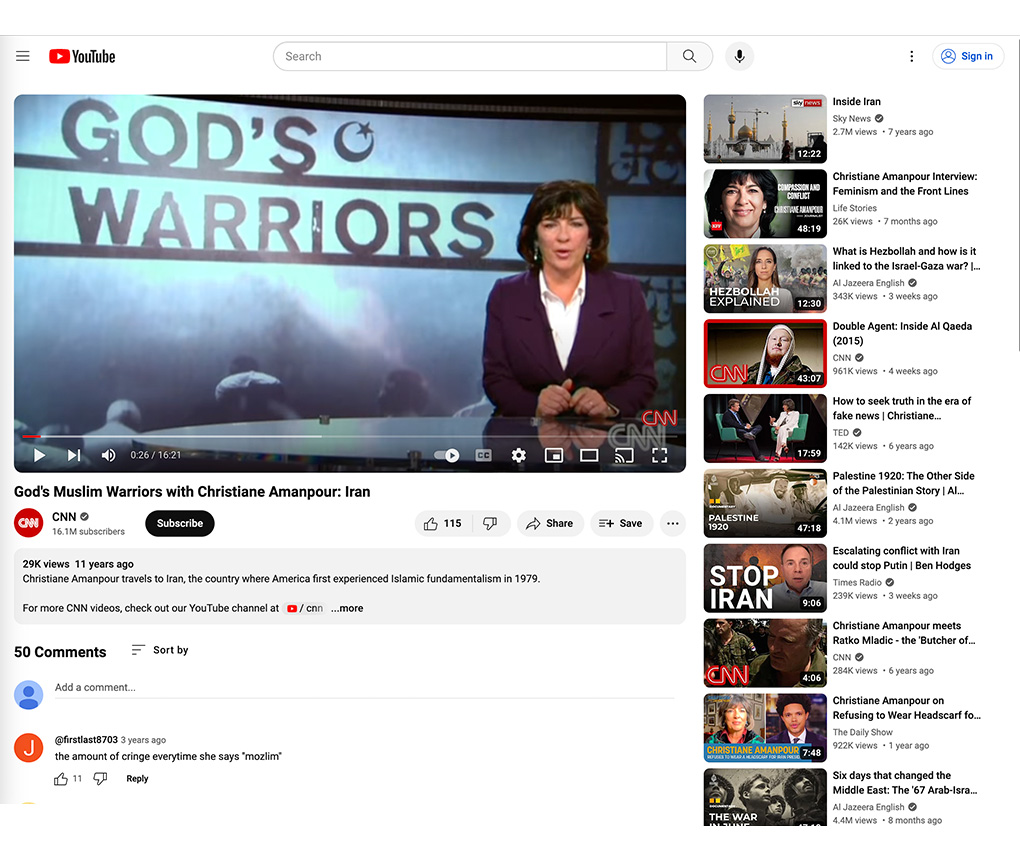Open Palestine 1920 video thumbnail
1020x865 pixels.
coord(765,503)
